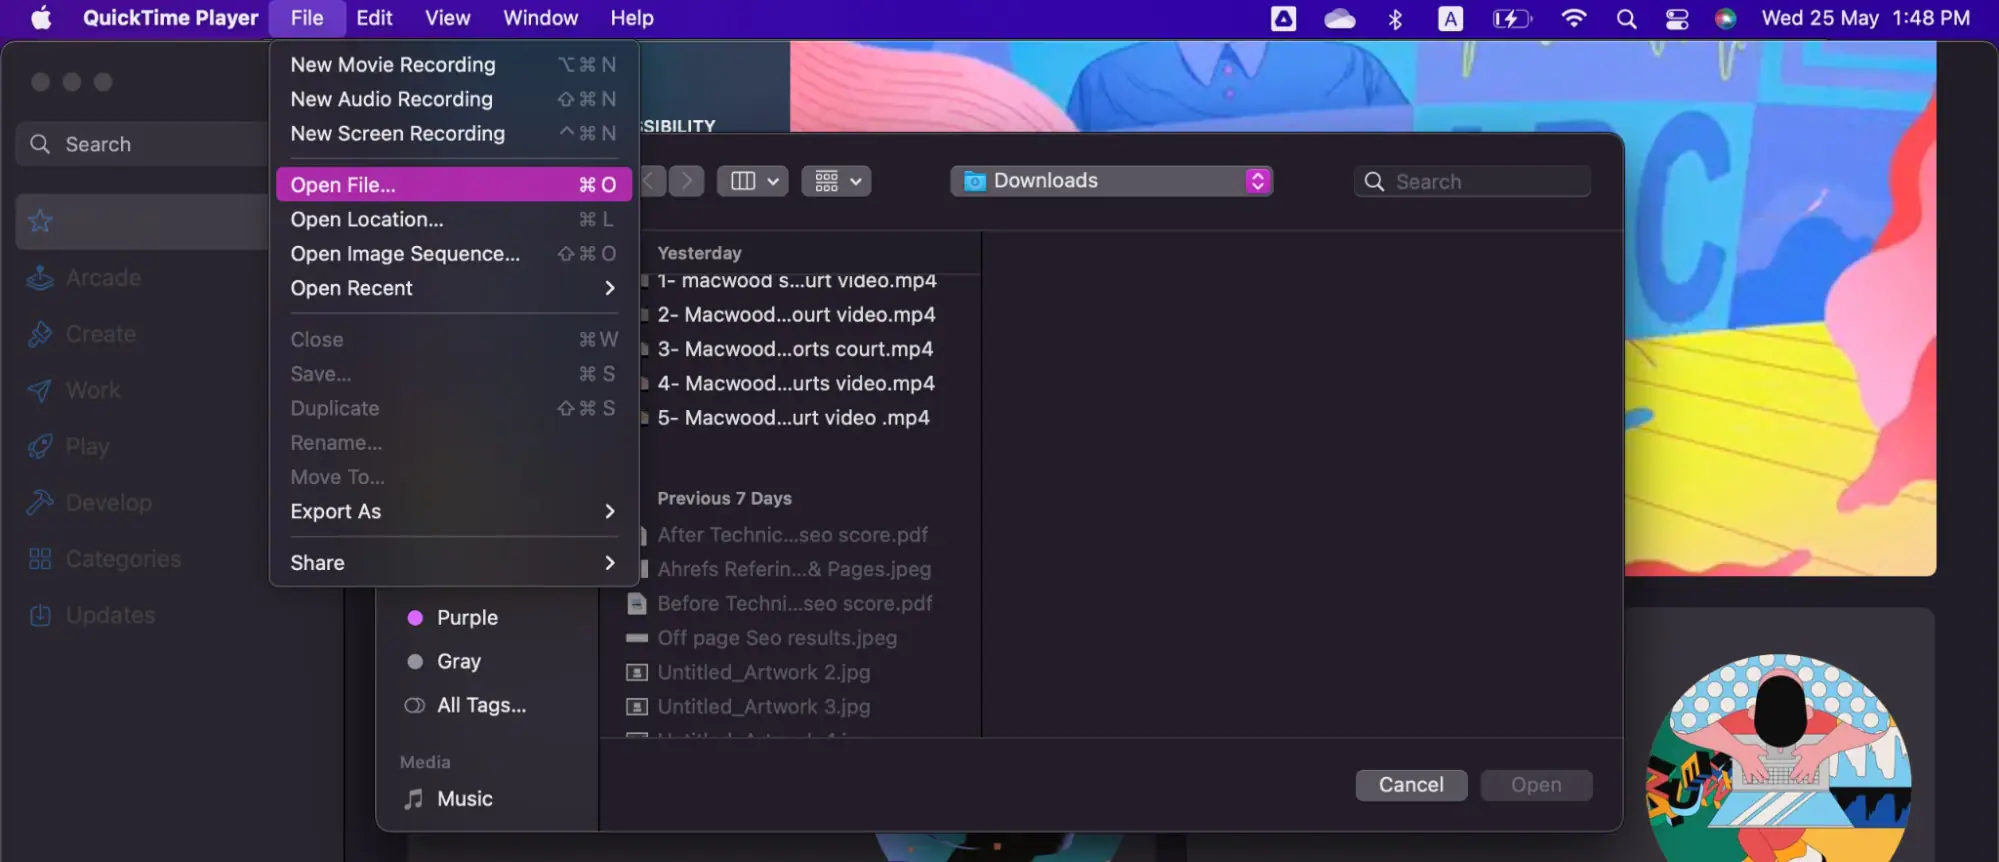This screenshot has width=1999, height=862.
Task: Choose New Movie Recording
Action: (454, 65)
